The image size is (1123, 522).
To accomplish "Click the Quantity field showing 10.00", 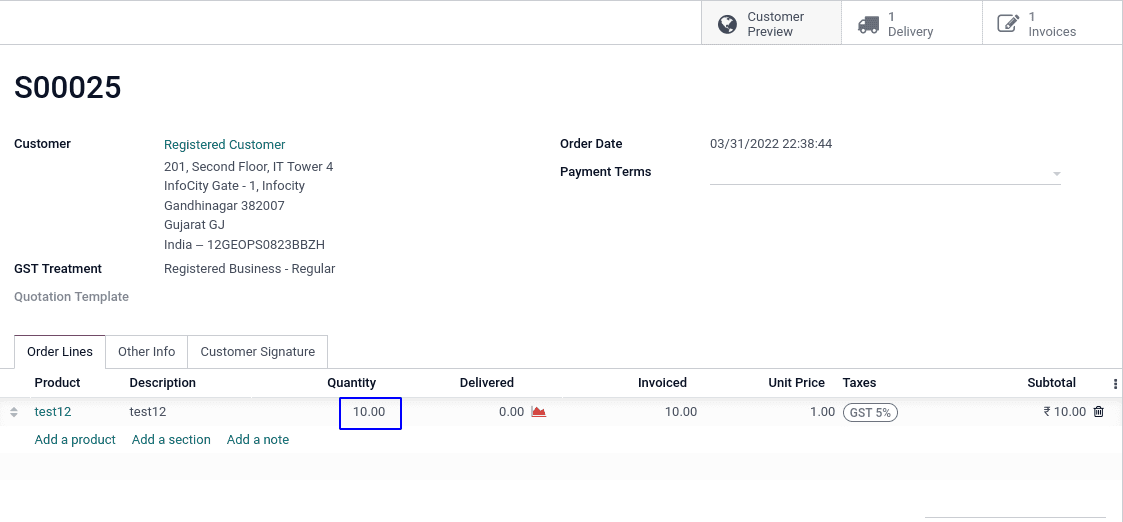I will pos(370,413).
